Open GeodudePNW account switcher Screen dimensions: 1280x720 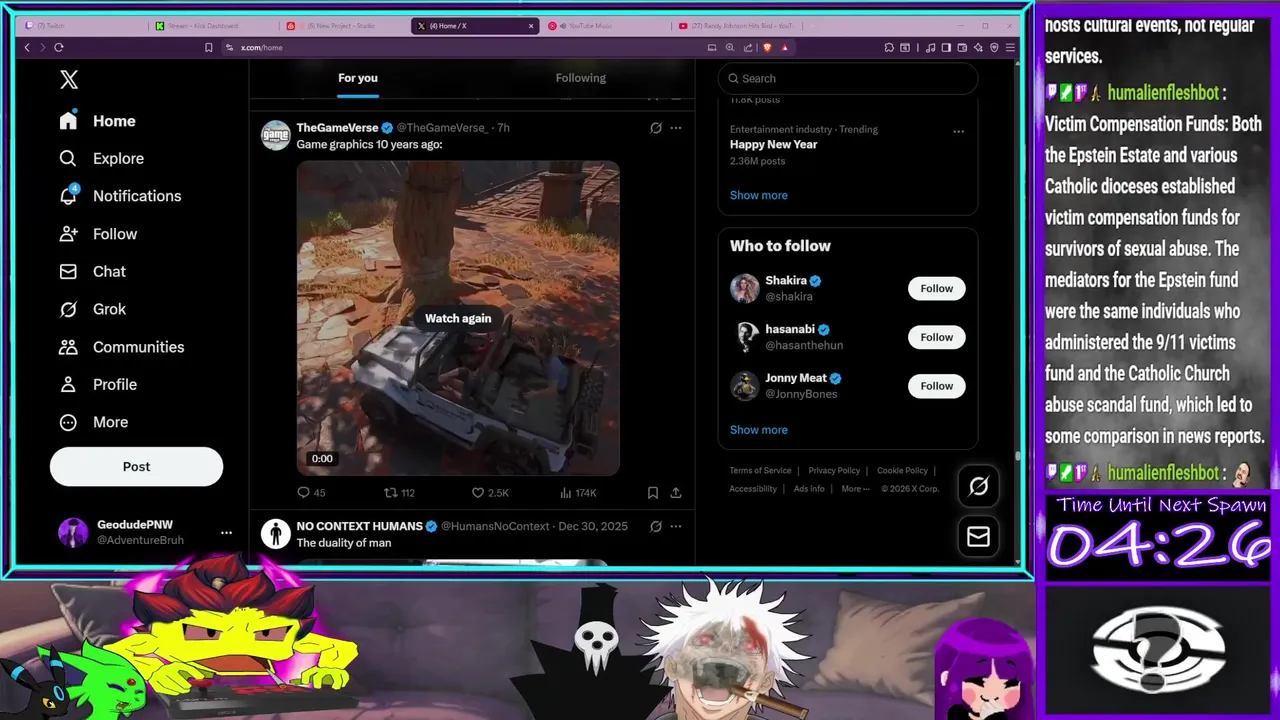point(146,532)
